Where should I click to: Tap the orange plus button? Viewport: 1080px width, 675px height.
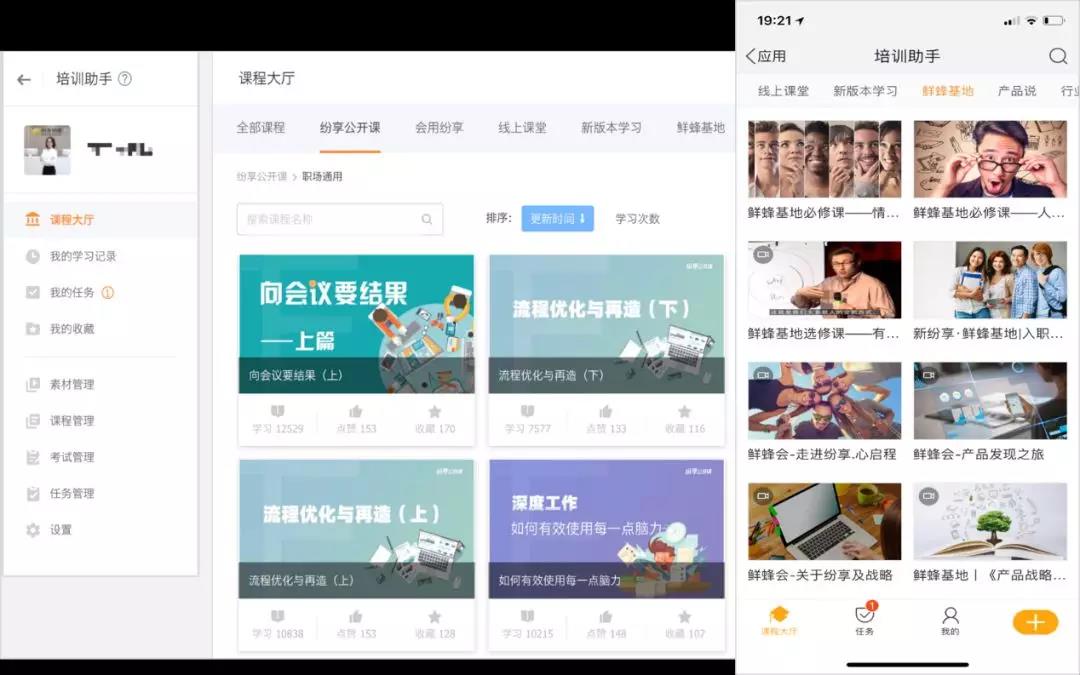tap(1035, 622)
